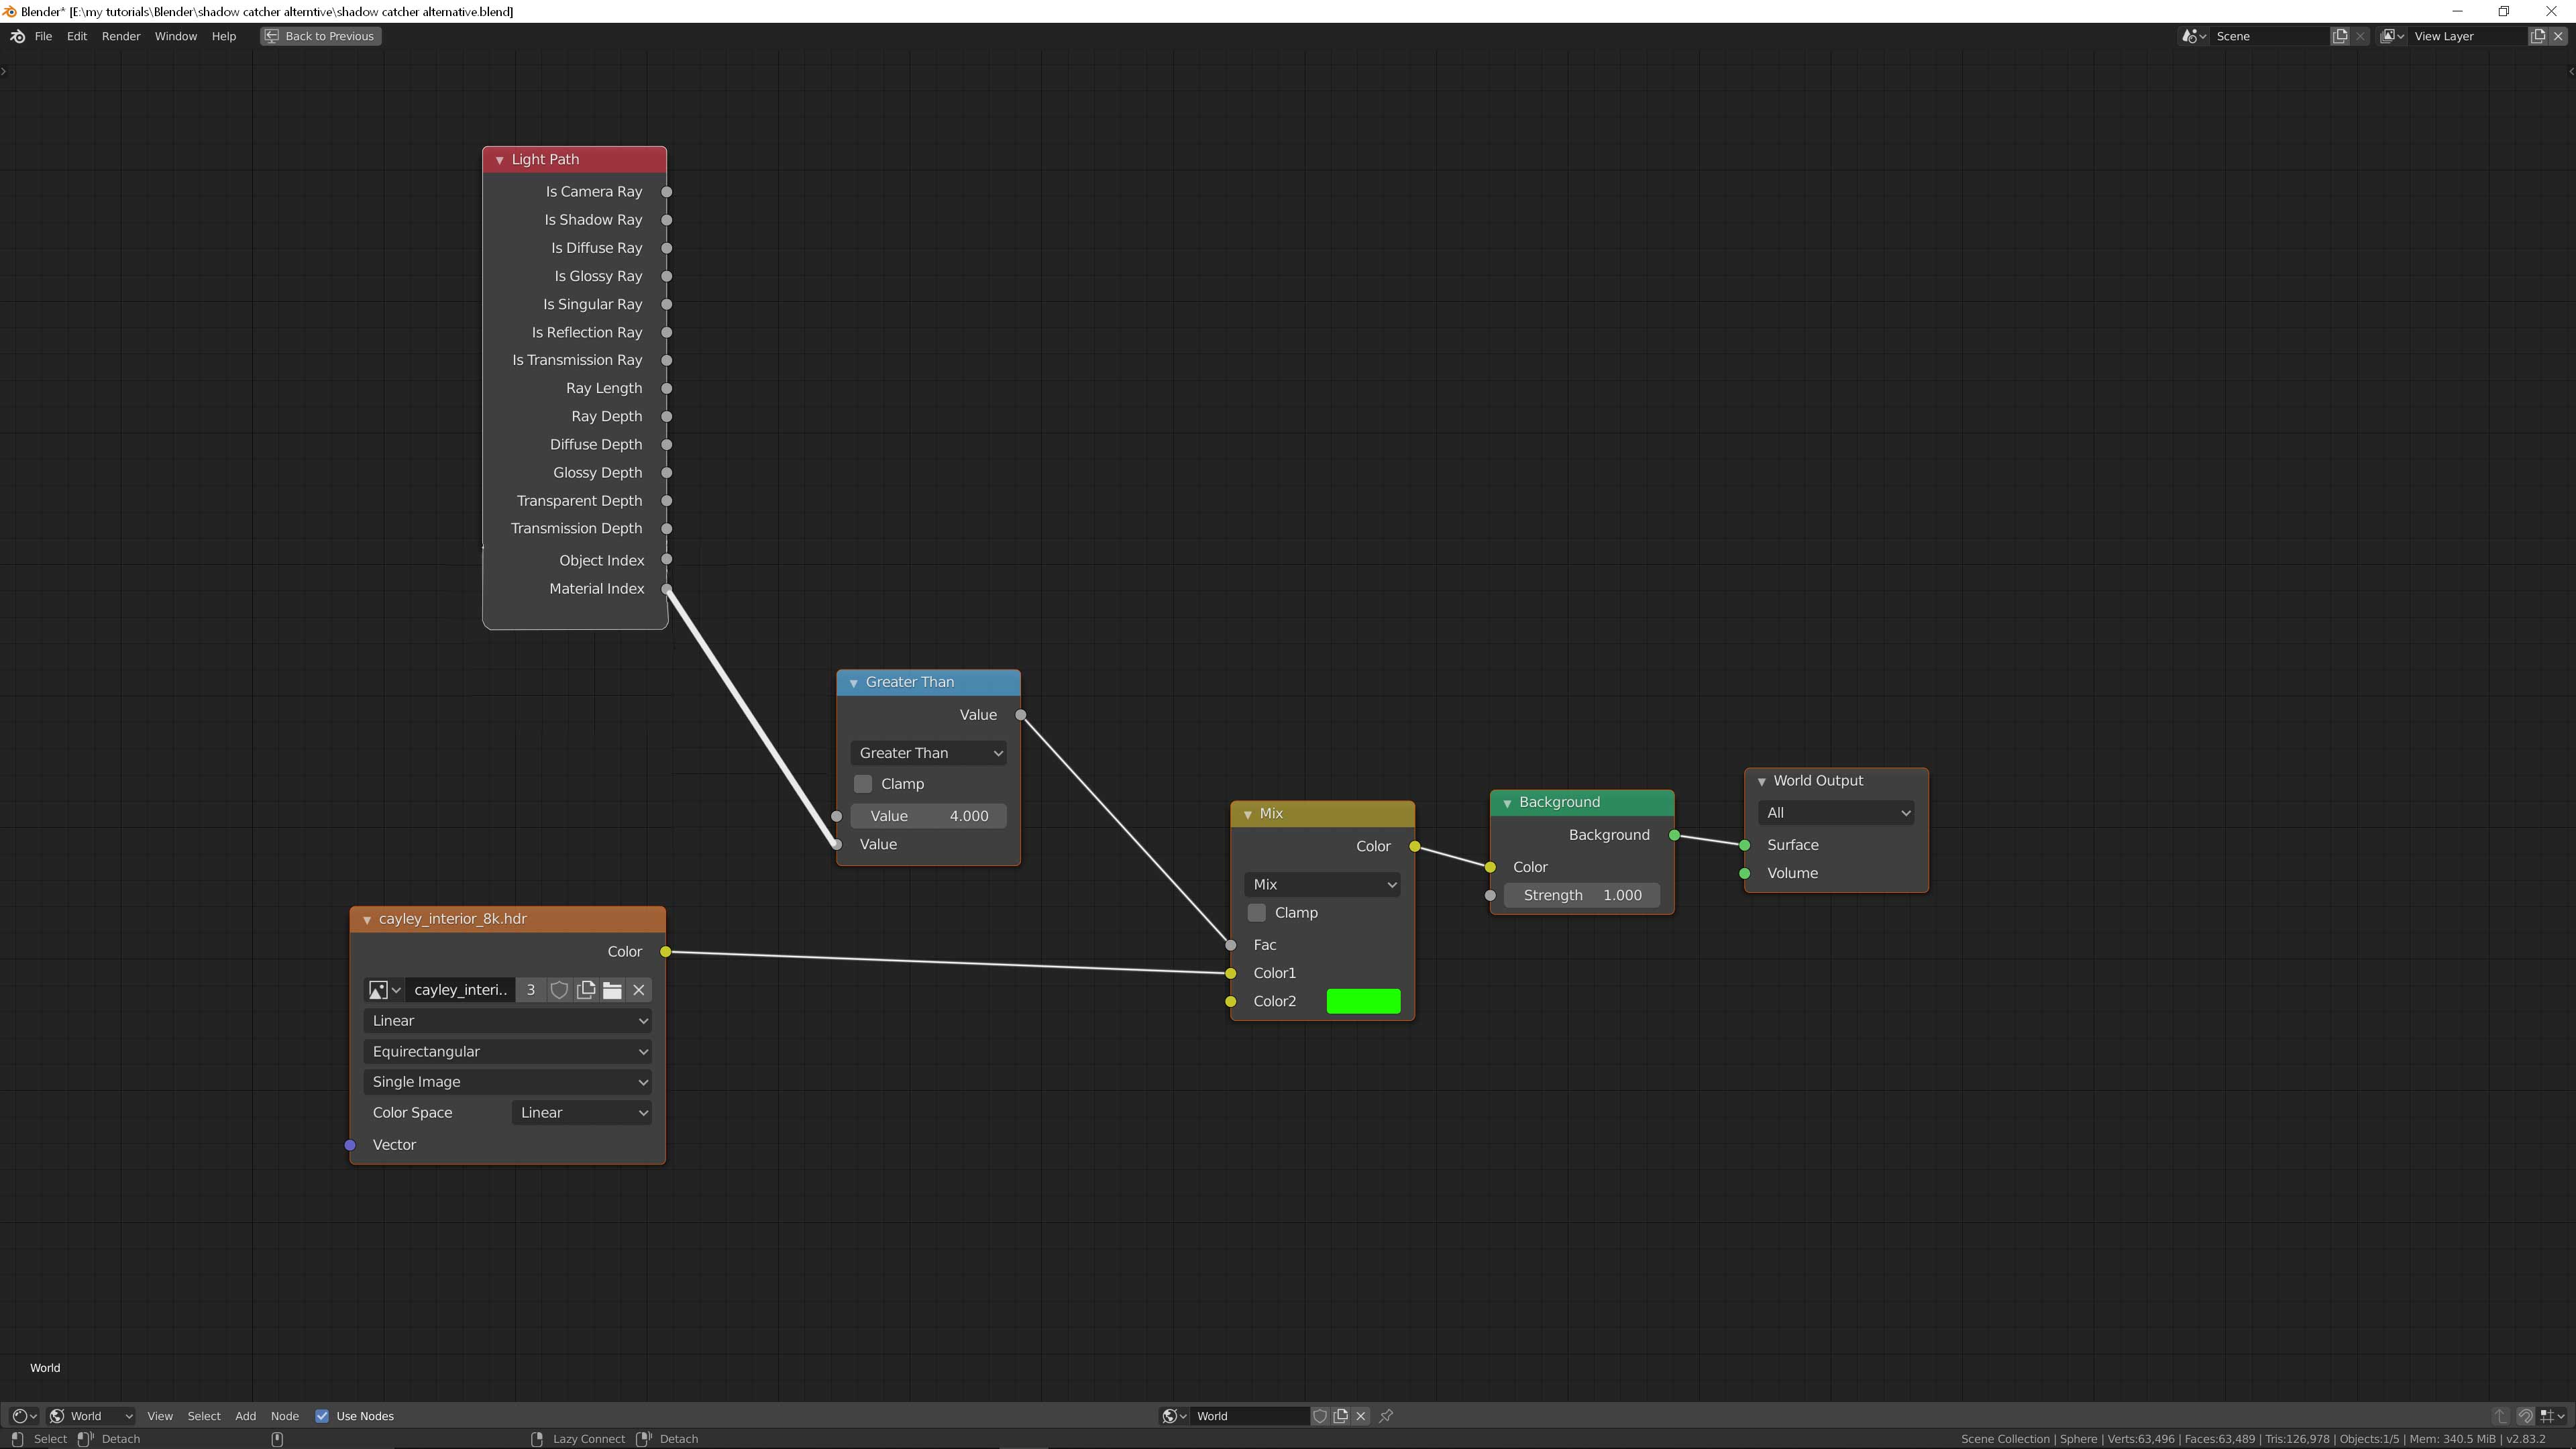Unlink image with X in cayley_interior node
This screenshot has width=2576, height=1449.
[639, 990]
